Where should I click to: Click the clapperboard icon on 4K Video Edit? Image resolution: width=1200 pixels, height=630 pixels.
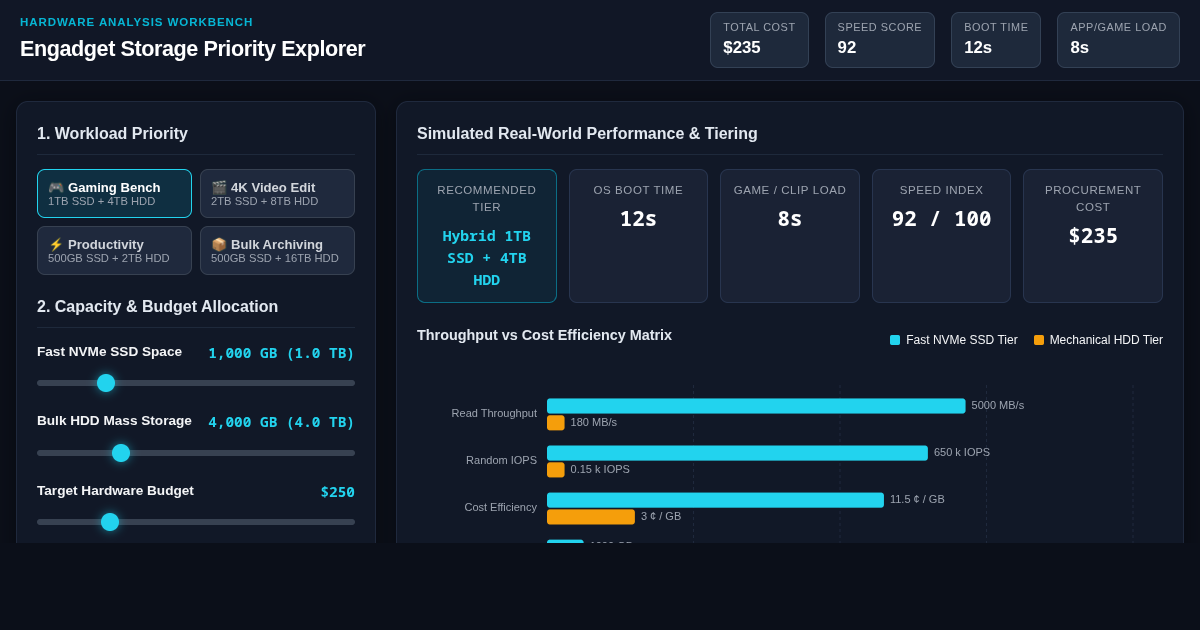219,187
